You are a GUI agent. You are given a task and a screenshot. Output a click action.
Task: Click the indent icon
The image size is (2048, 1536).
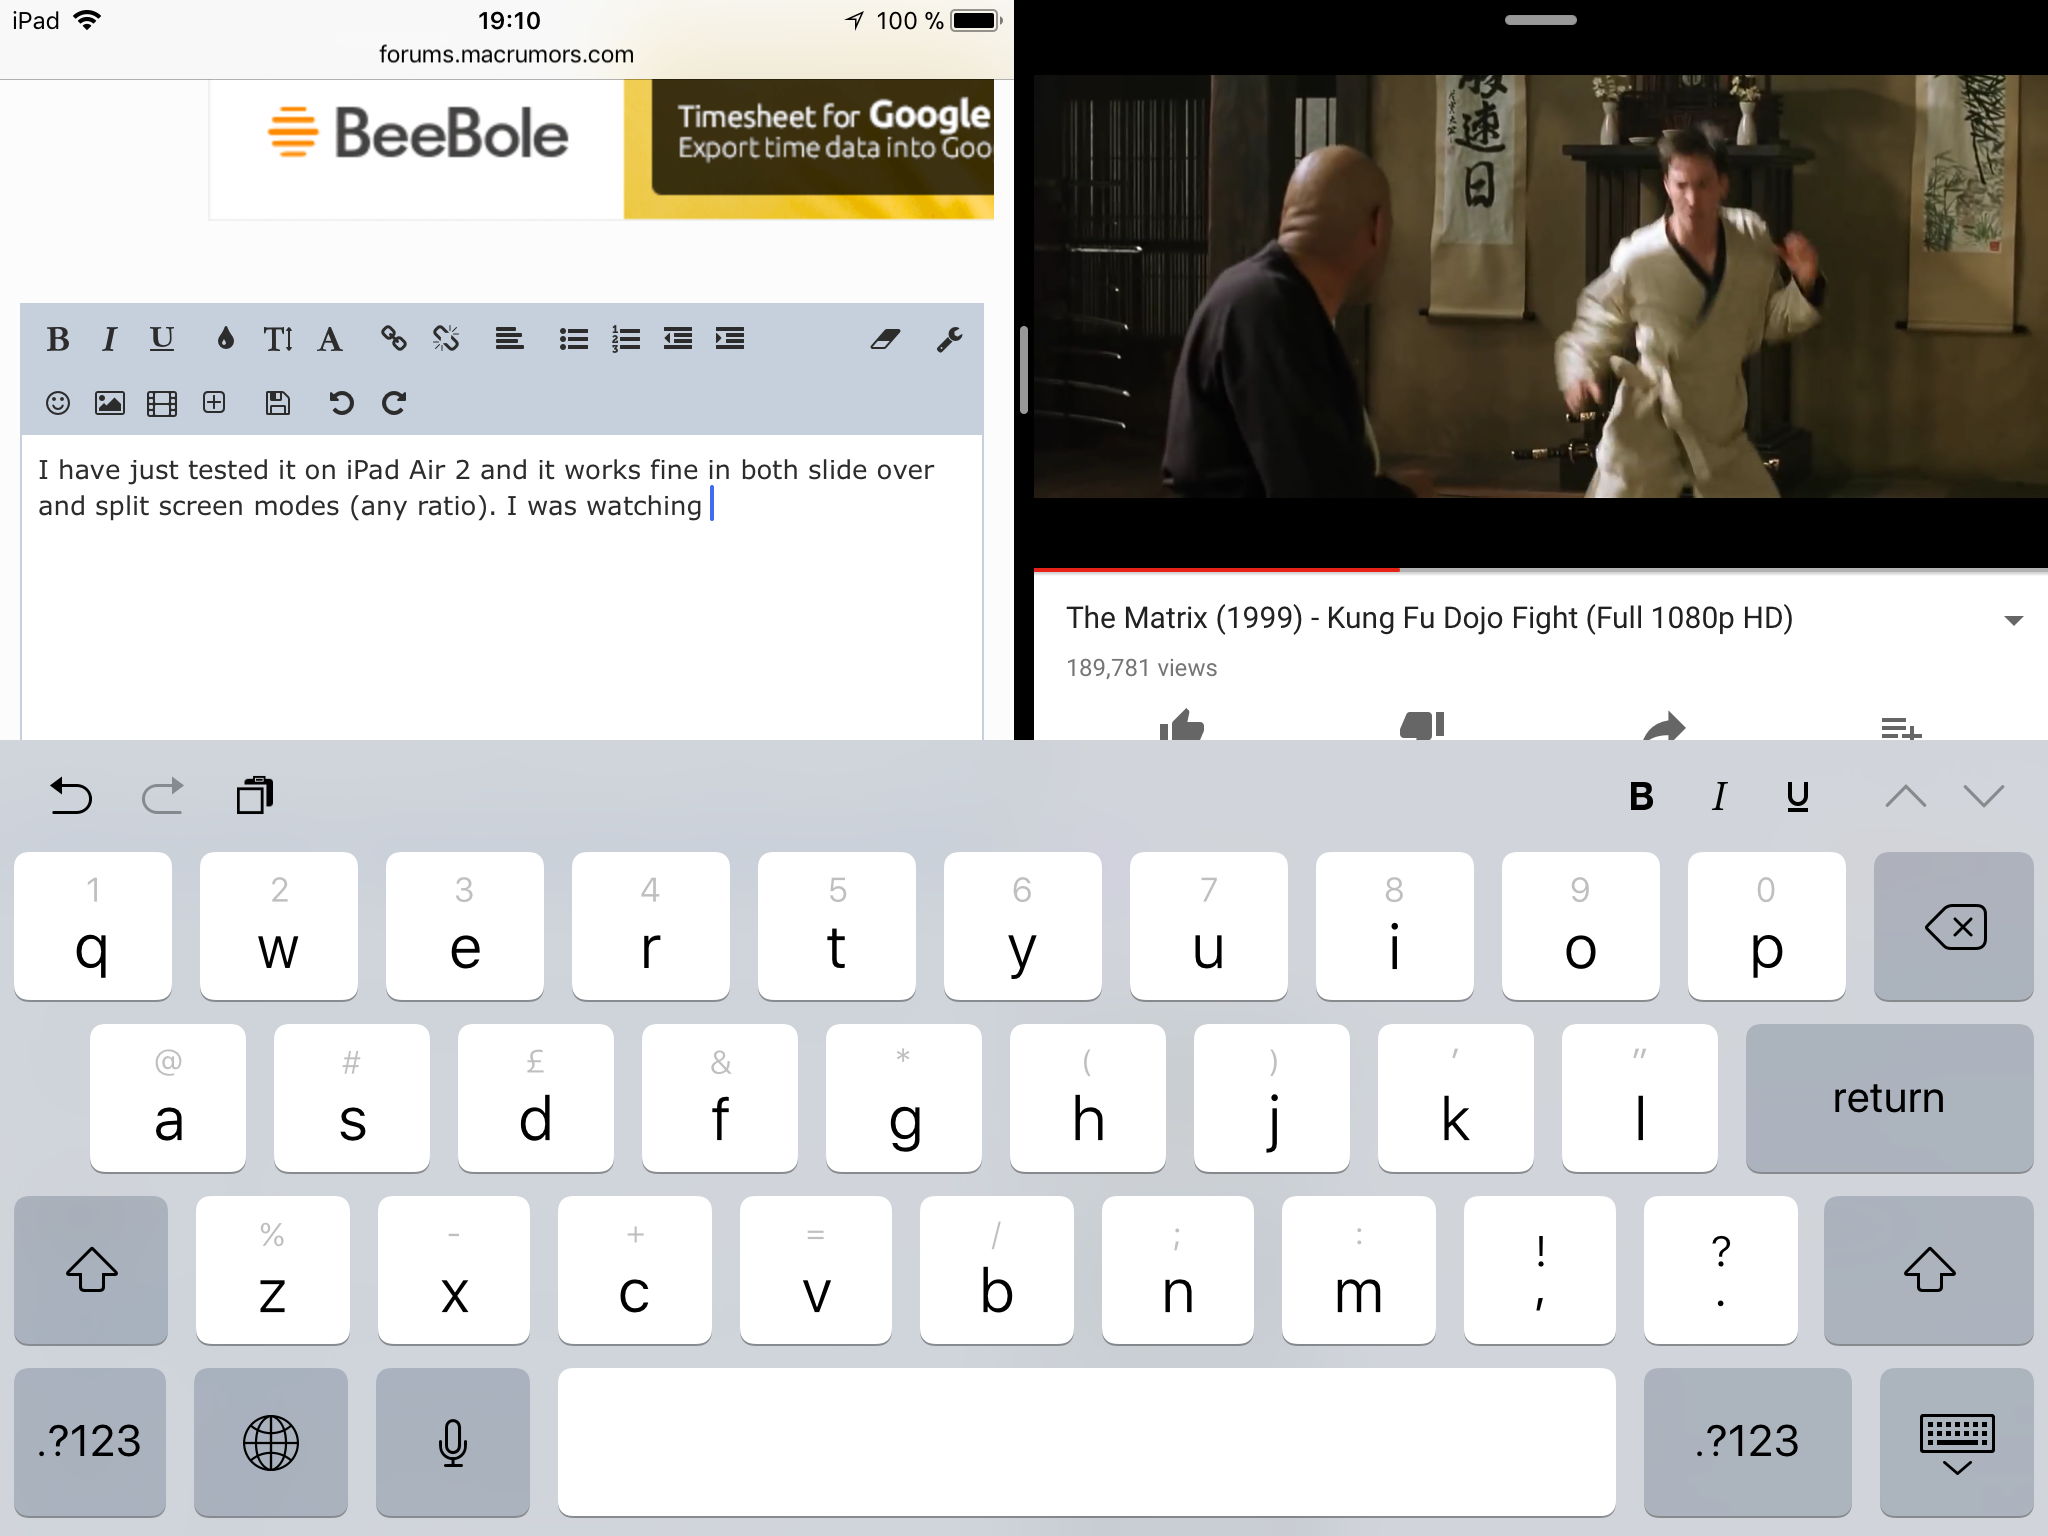pyautogui.click(x=730, y=339)
